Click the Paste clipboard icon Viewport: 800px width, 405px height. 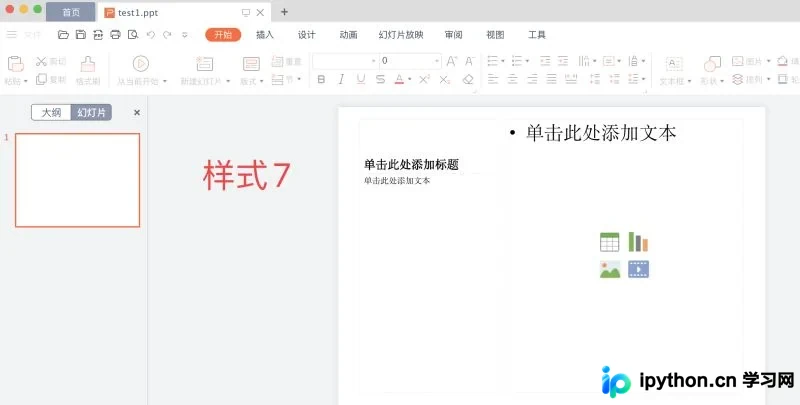coord(15,64)
